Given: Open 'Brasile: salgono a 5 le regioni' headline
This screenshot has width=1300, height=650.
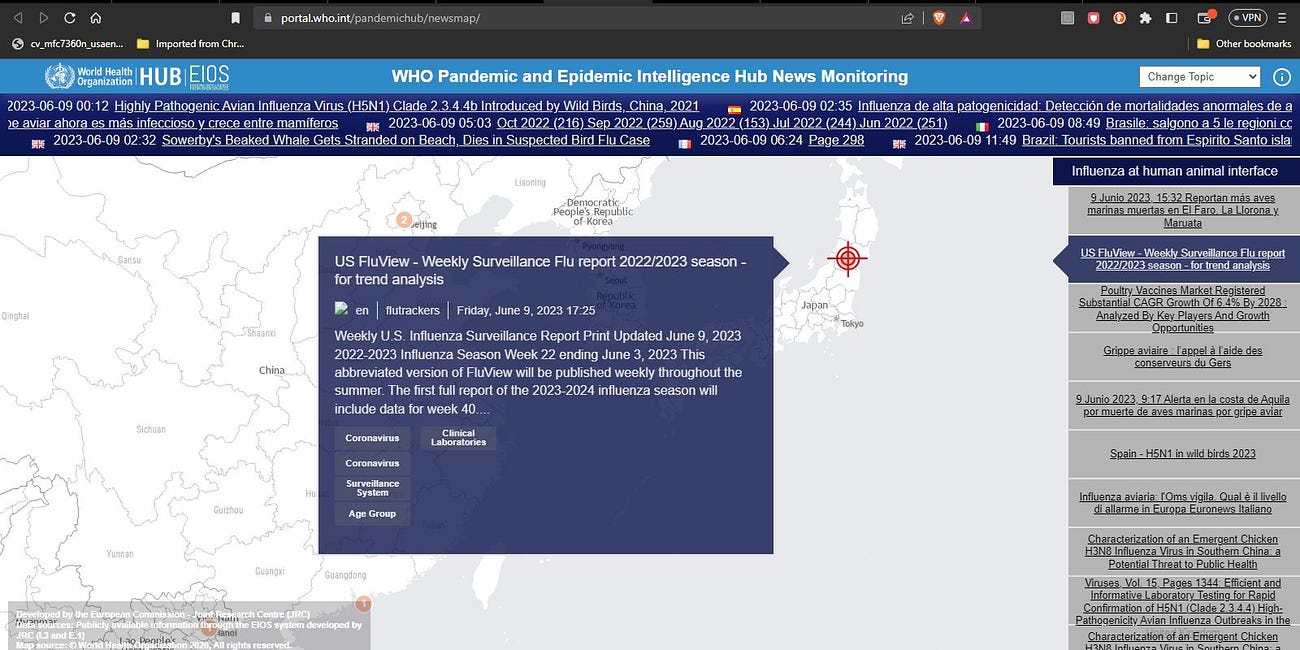Looking at the screenshot, I should [x=1199, y=123].
